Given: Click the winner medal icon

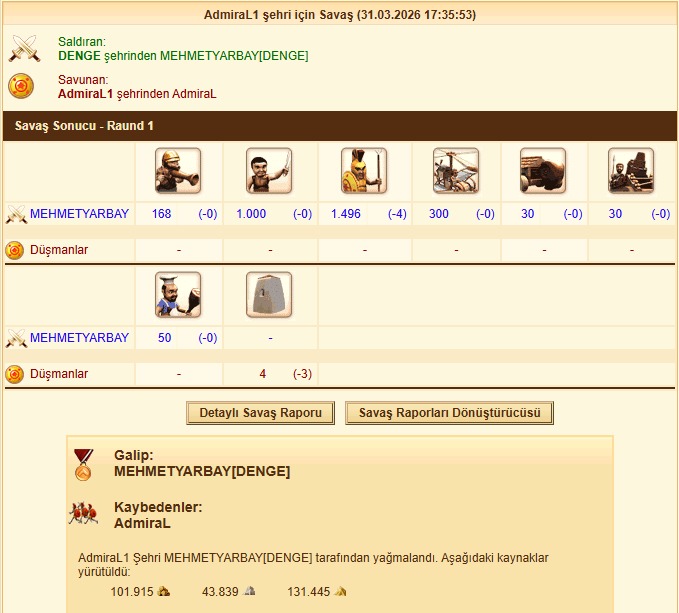Looking at the screenshot, I should coord(83,465).
